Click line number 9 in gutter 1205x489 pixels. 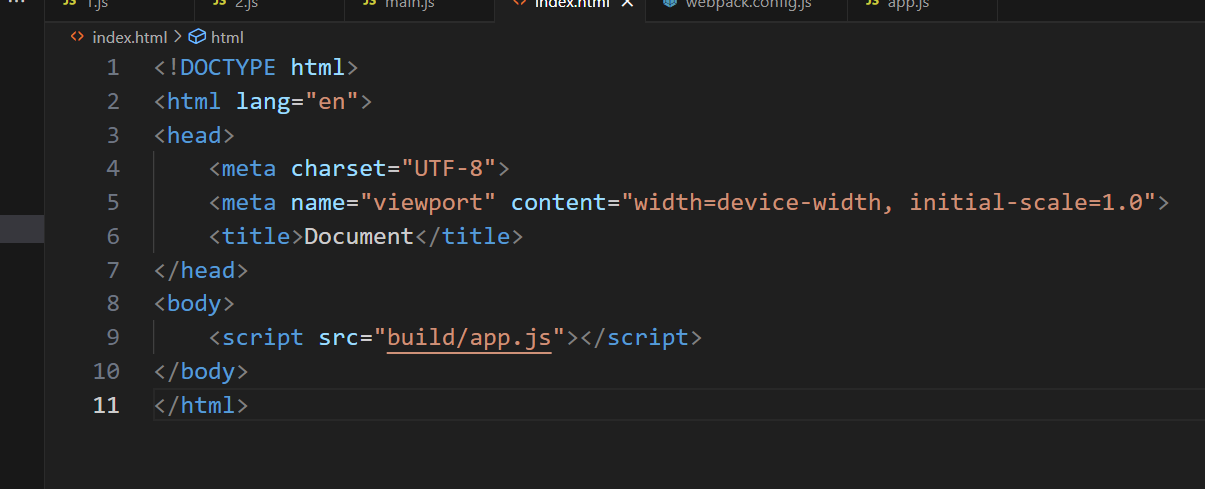[x=112, y=337]
